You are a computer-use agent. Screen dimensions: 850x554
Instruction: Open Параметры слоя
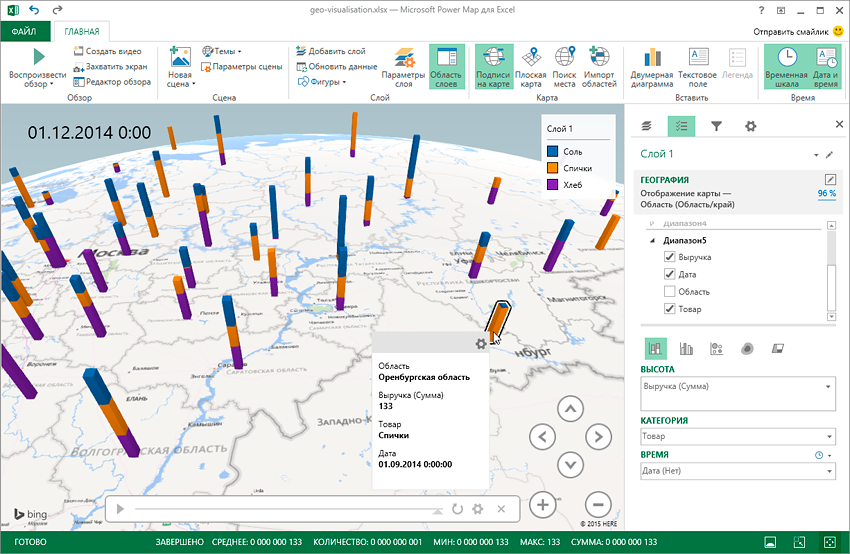[x=403, y=67]
